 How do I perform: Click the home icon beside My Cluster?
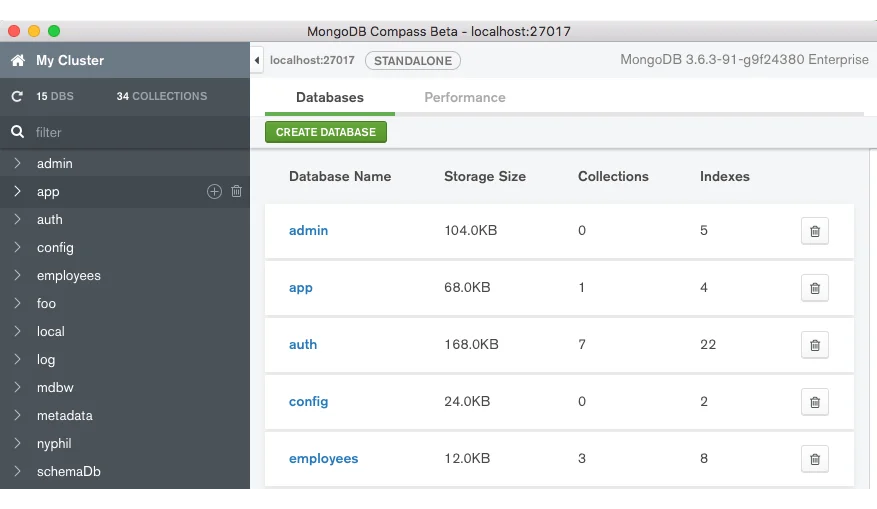(18, 60)
